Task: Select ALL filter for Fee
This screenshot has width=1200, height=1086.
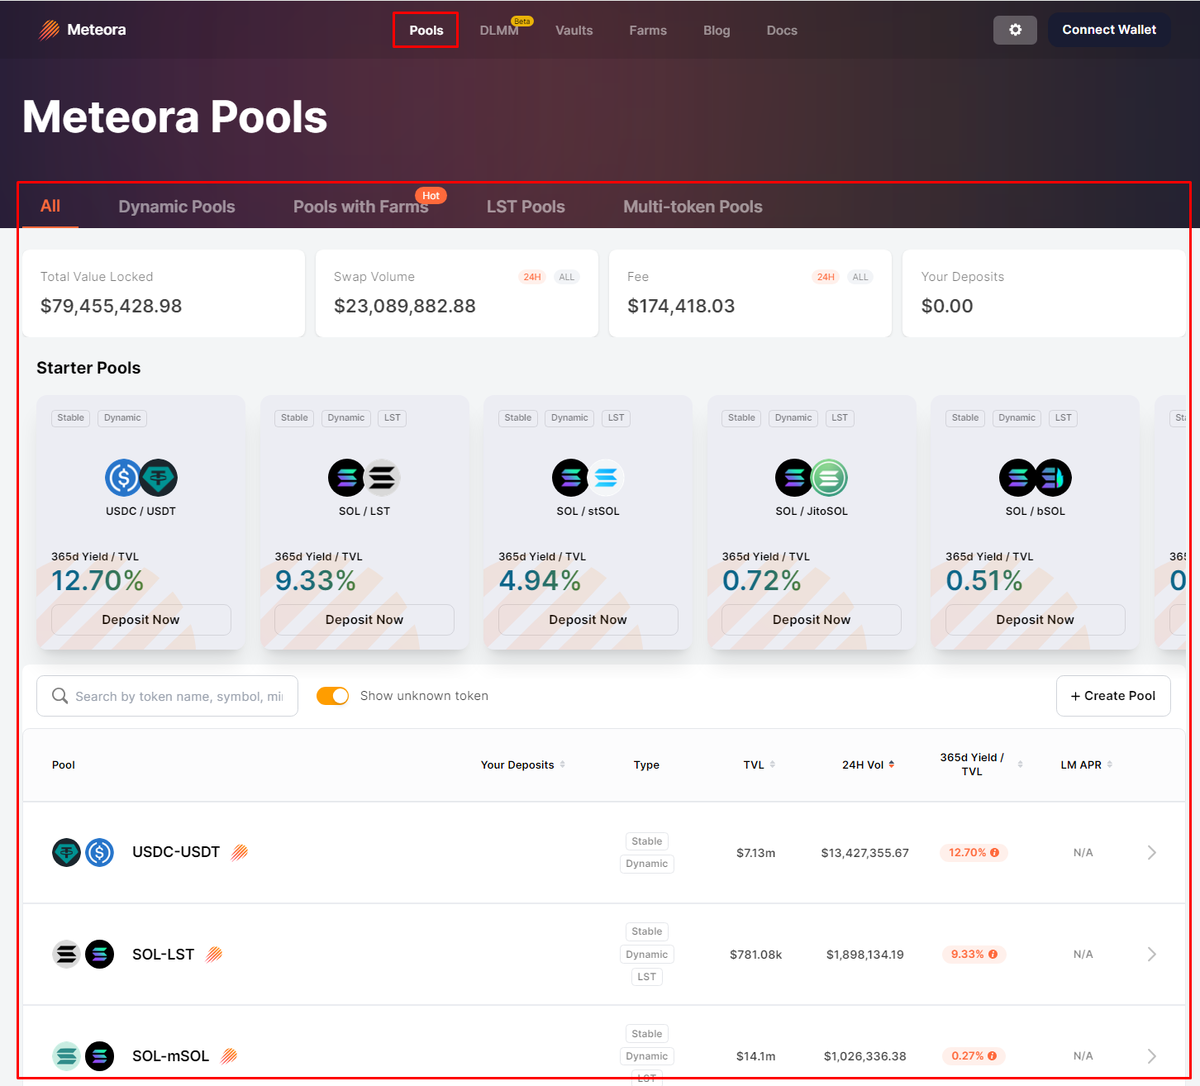Action: 860,277
